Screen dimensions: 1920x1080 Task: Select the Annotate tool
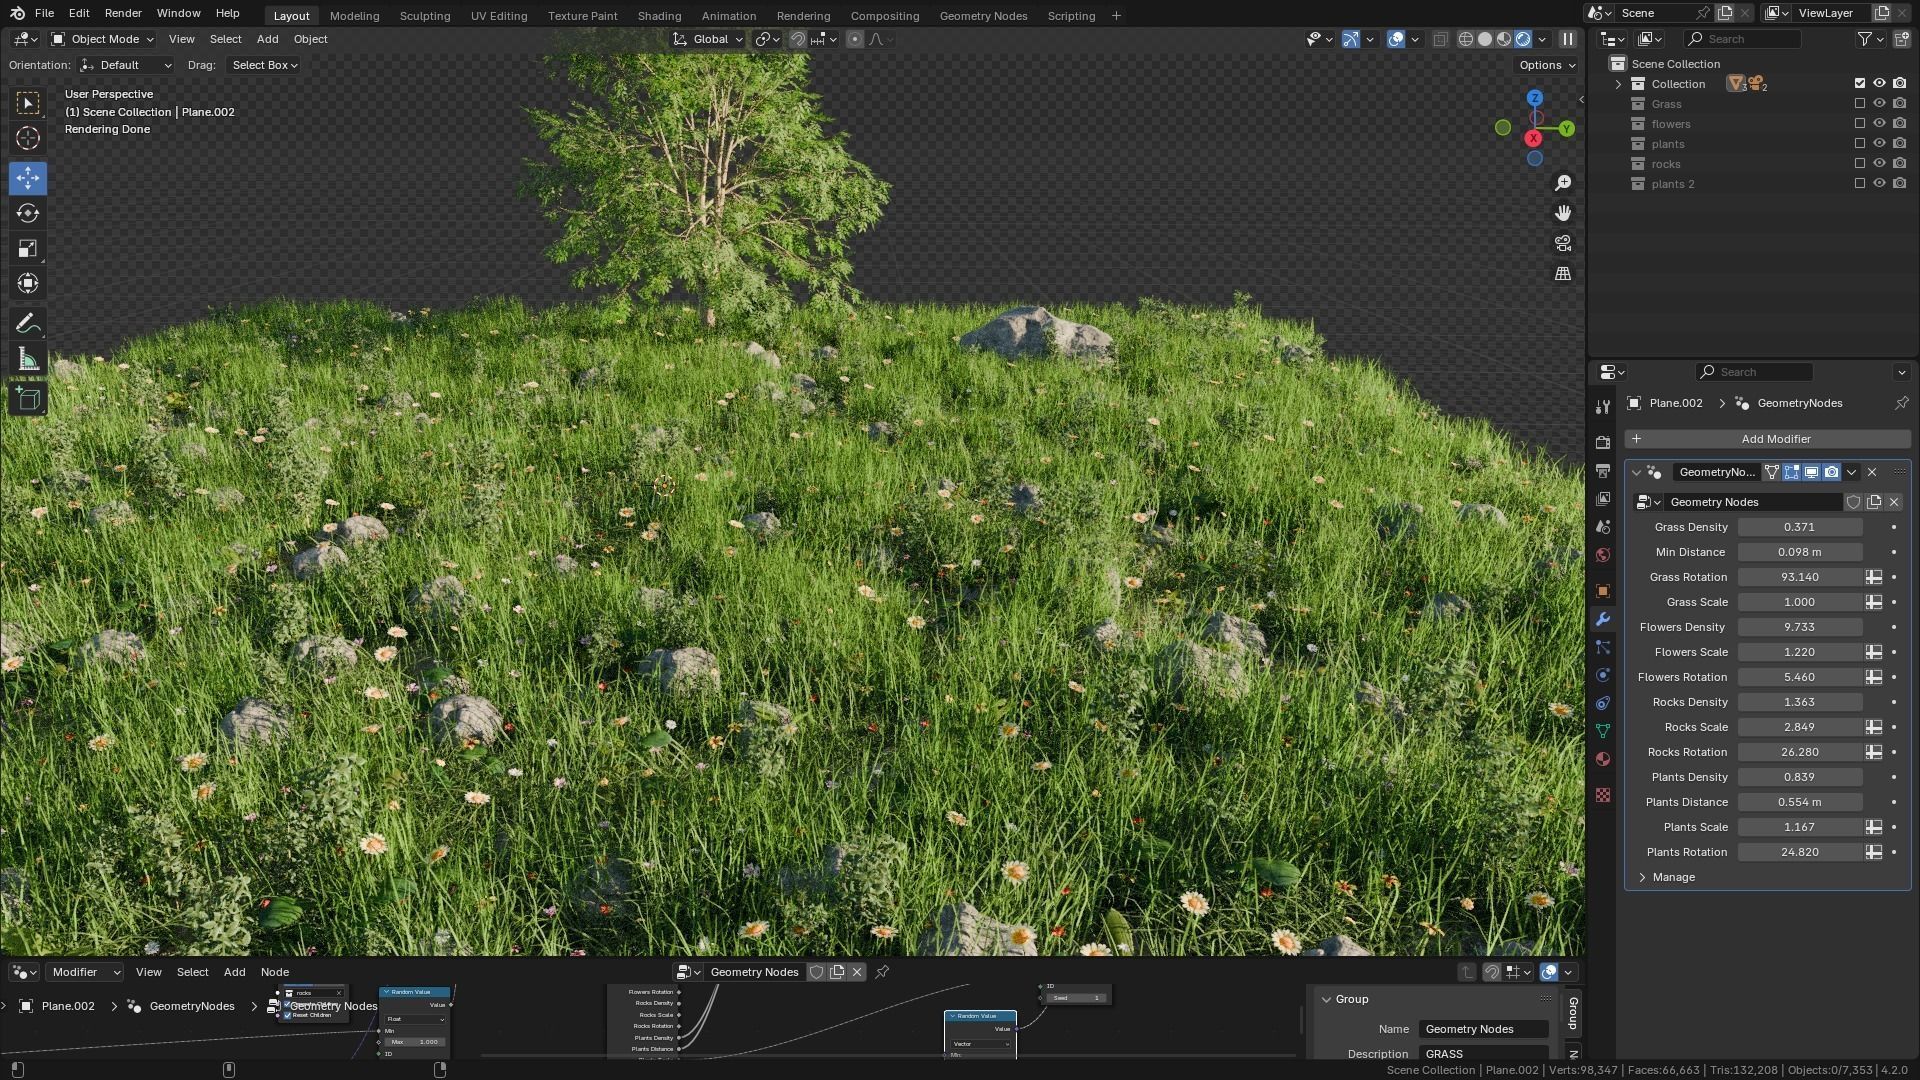tap(28, 323)
